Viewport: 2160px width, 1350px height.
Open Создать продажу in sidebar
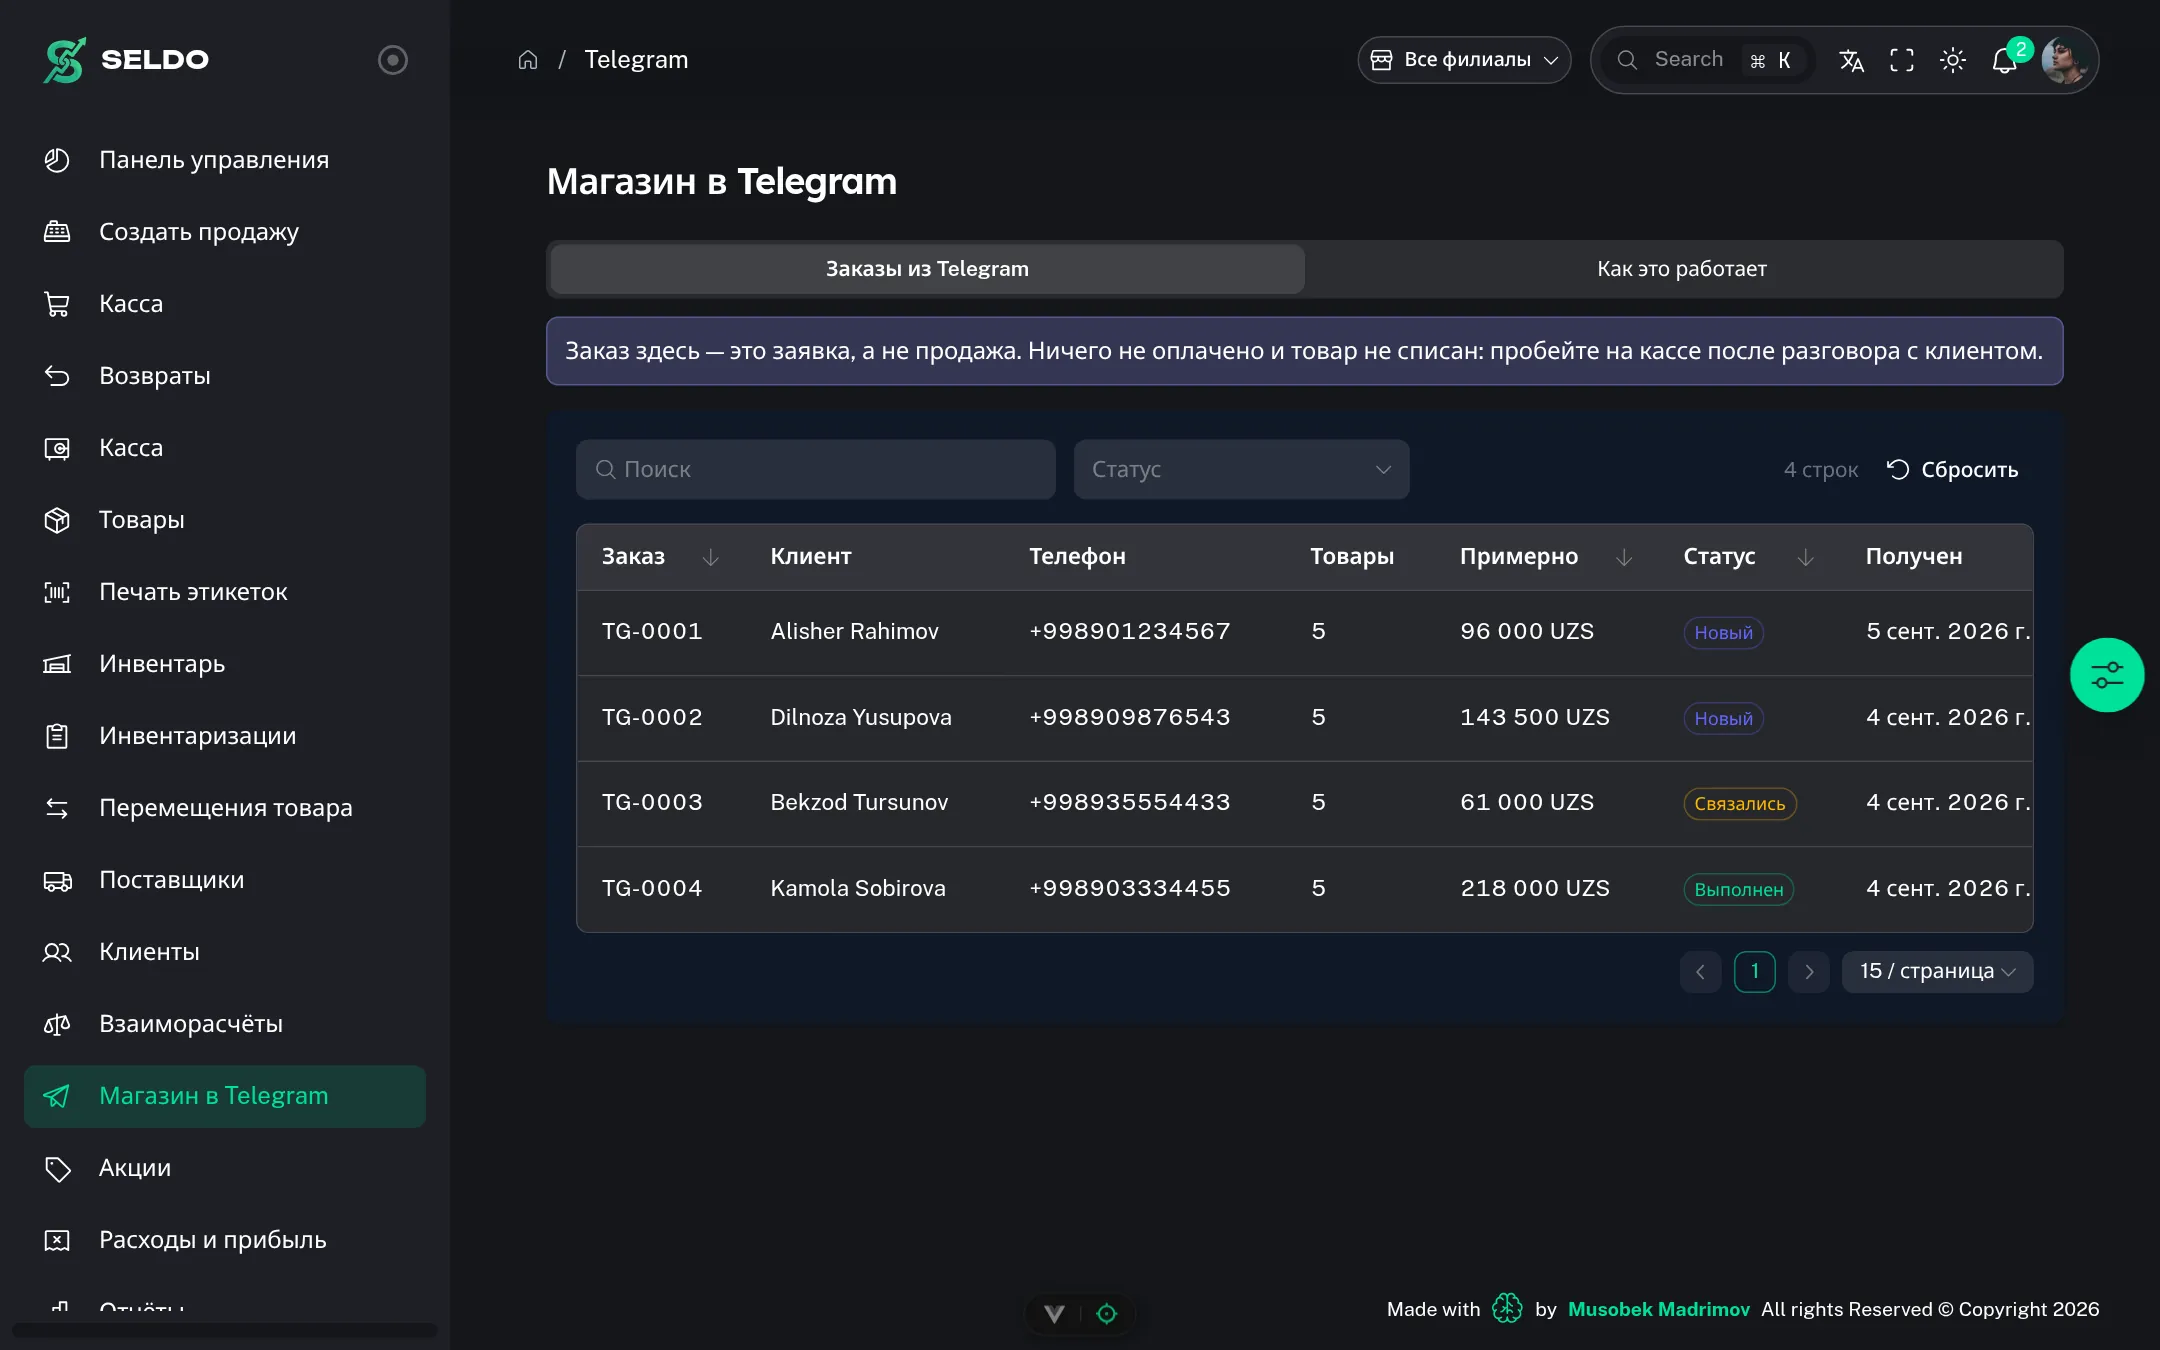tap(225, 232)
